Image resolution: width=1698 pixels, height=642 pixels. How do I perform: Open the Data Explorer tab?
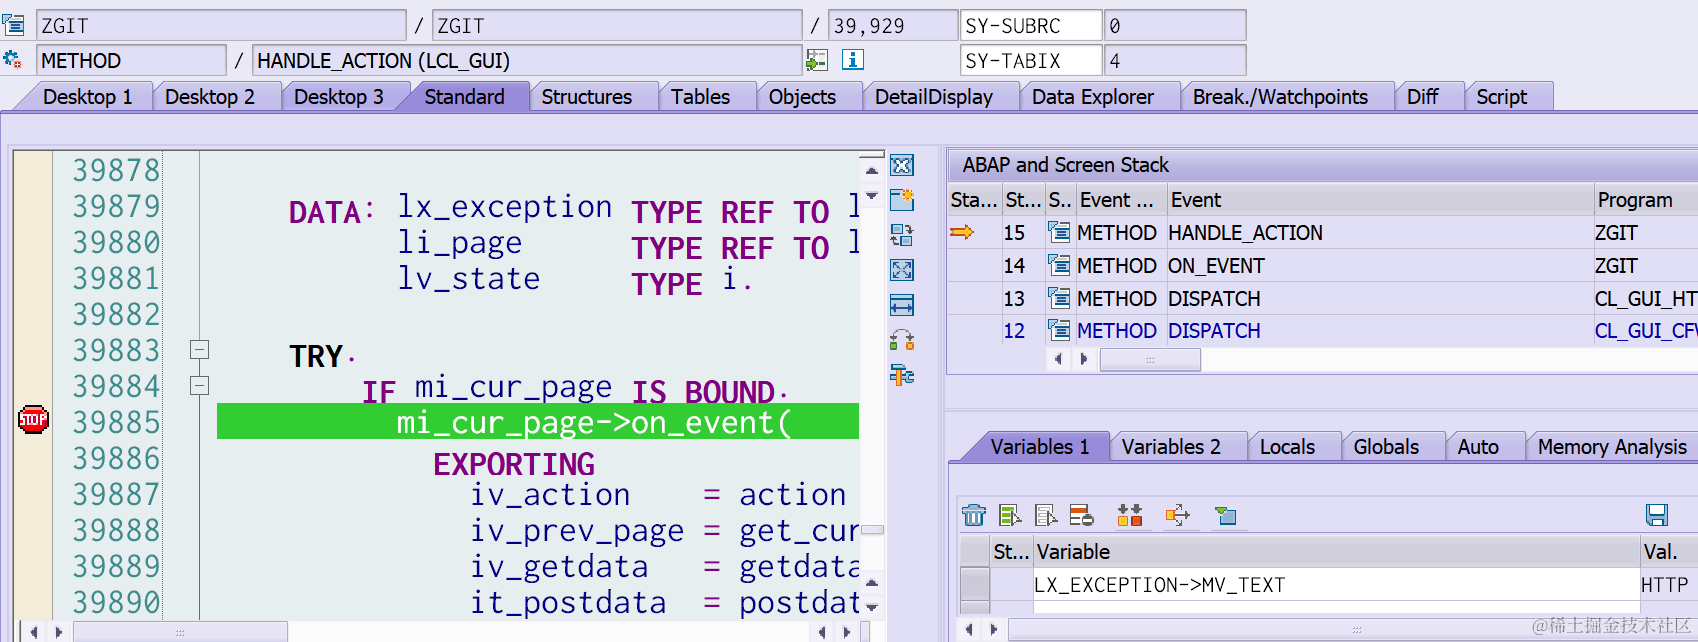(x=1093, y=97)
